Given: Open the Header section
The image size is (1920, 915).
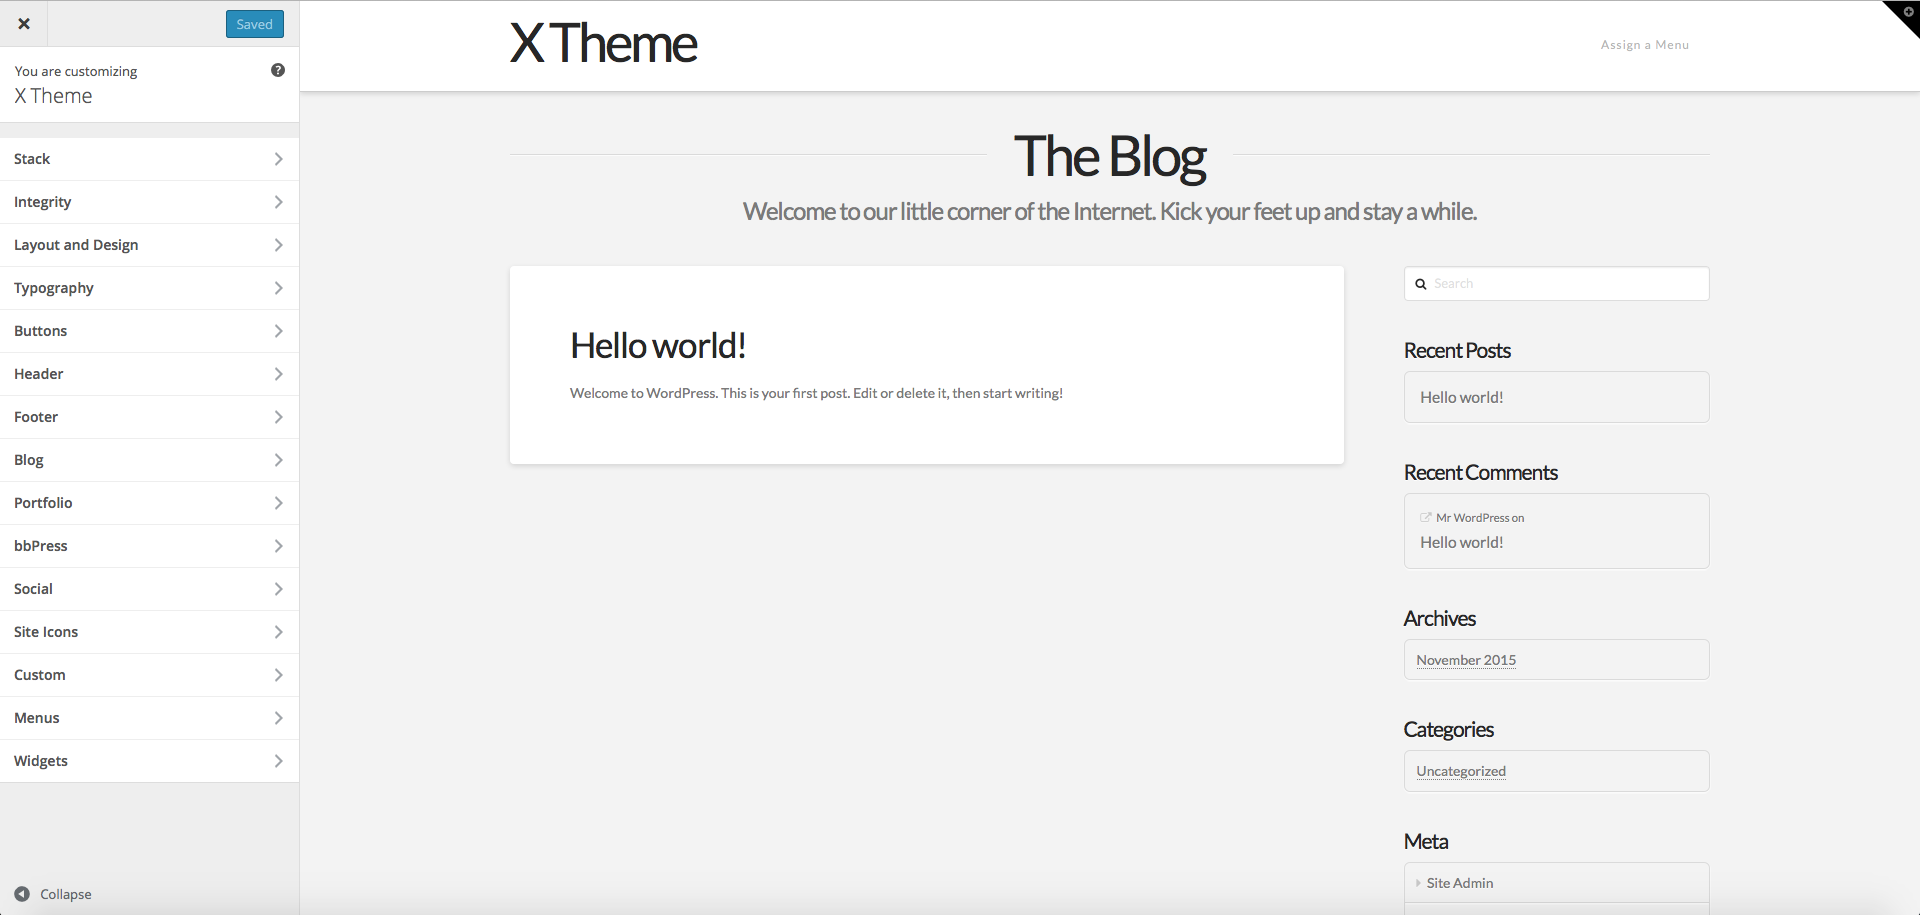Looking at the screenshot, I should tap(150, 374).
